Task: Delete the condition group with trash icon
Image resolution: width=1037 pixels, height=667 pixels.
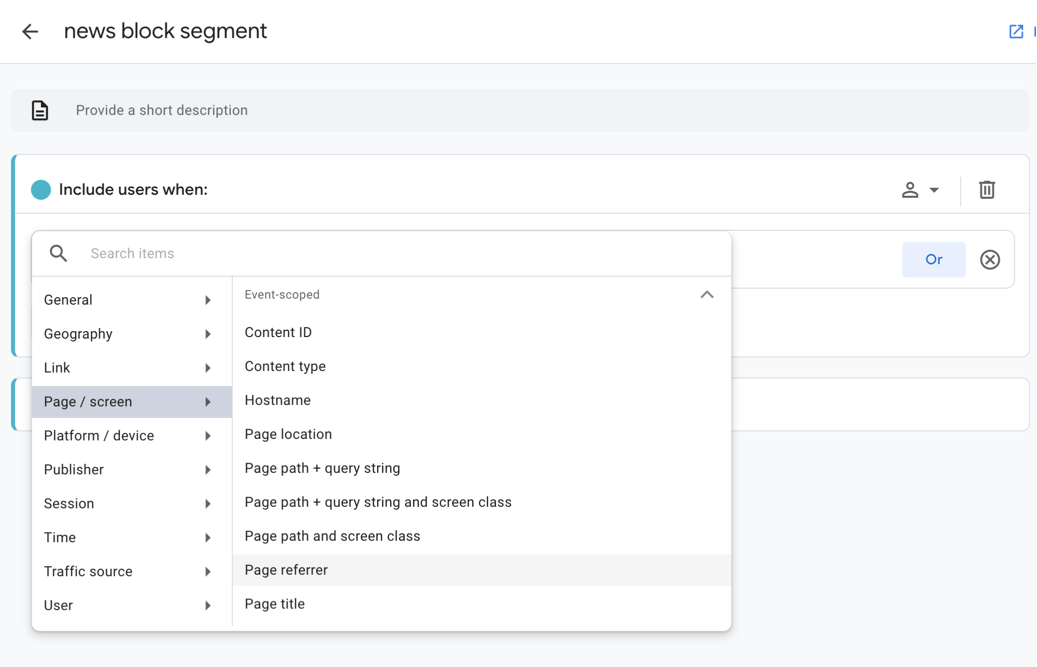Action: (x=987, y=190)
